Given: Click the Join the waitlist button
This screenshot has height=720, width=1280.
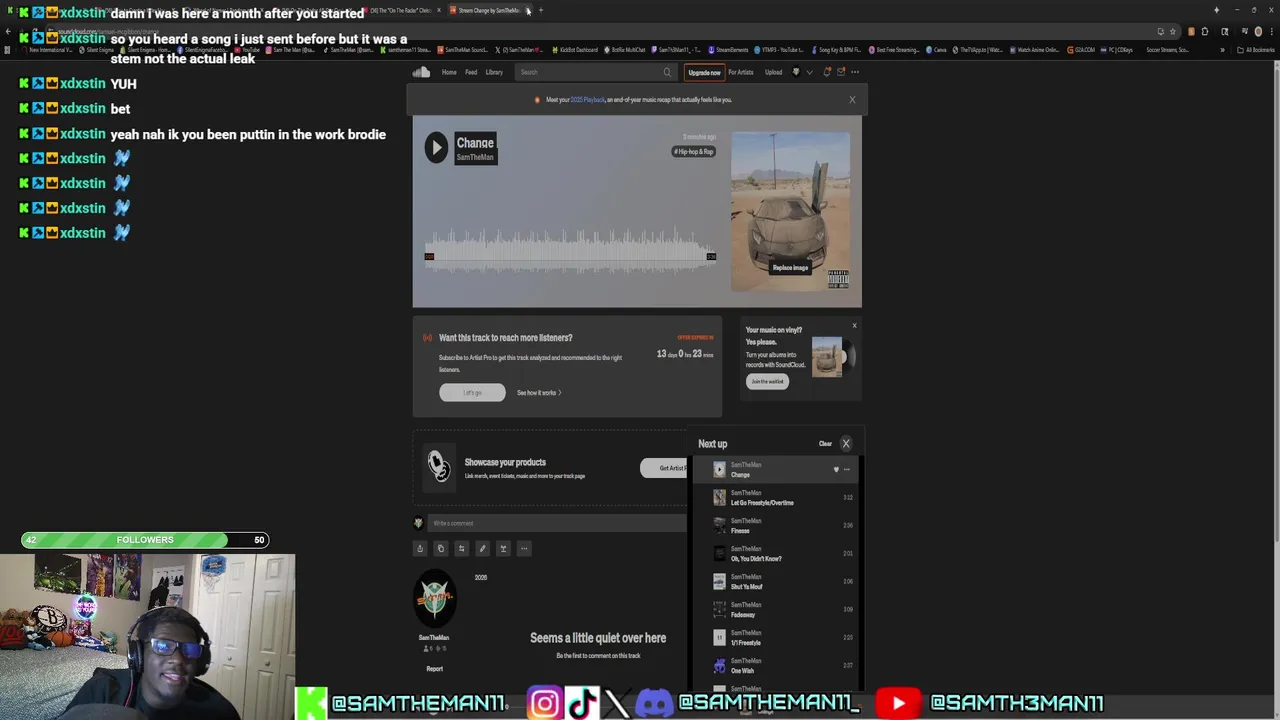Looking at the screenshot, I should point(768,381).
